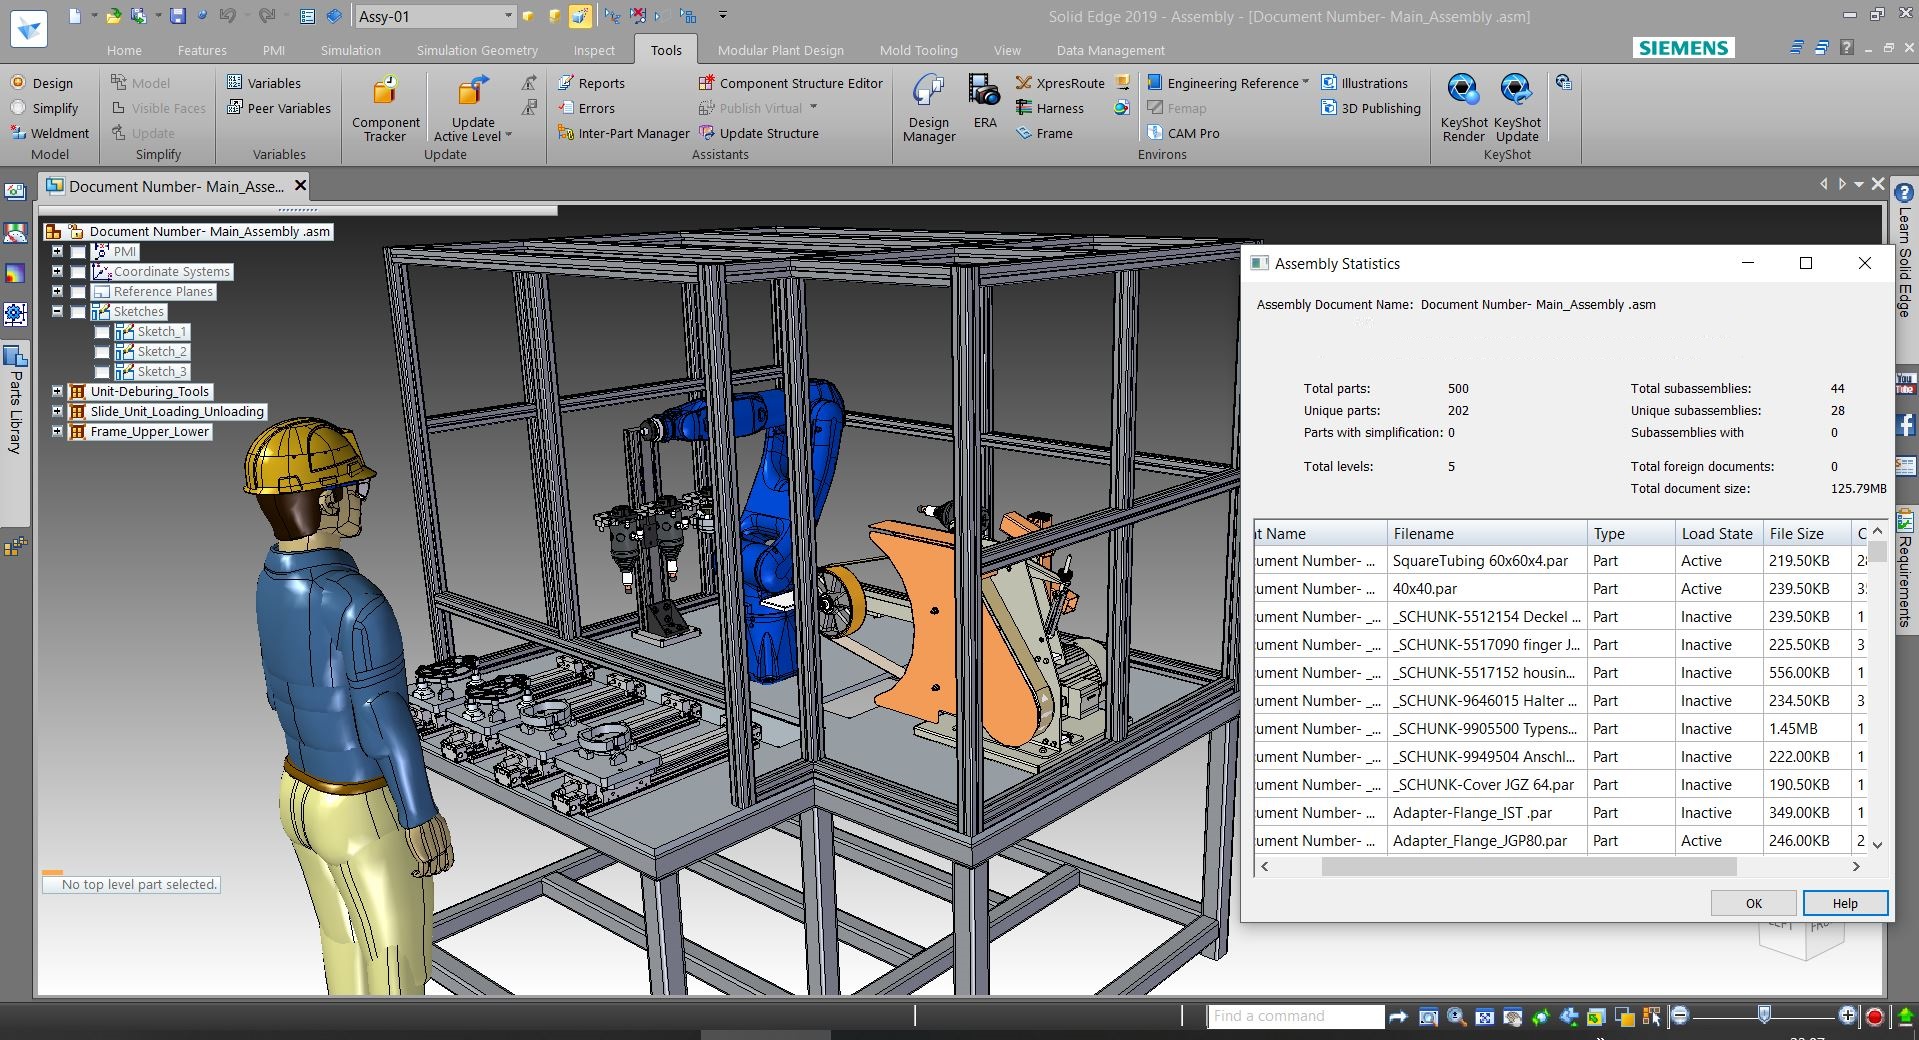1919x1040 pixels.
Task: Toggle visibility checkbox for Reference Planes
Action: point(78,292)
